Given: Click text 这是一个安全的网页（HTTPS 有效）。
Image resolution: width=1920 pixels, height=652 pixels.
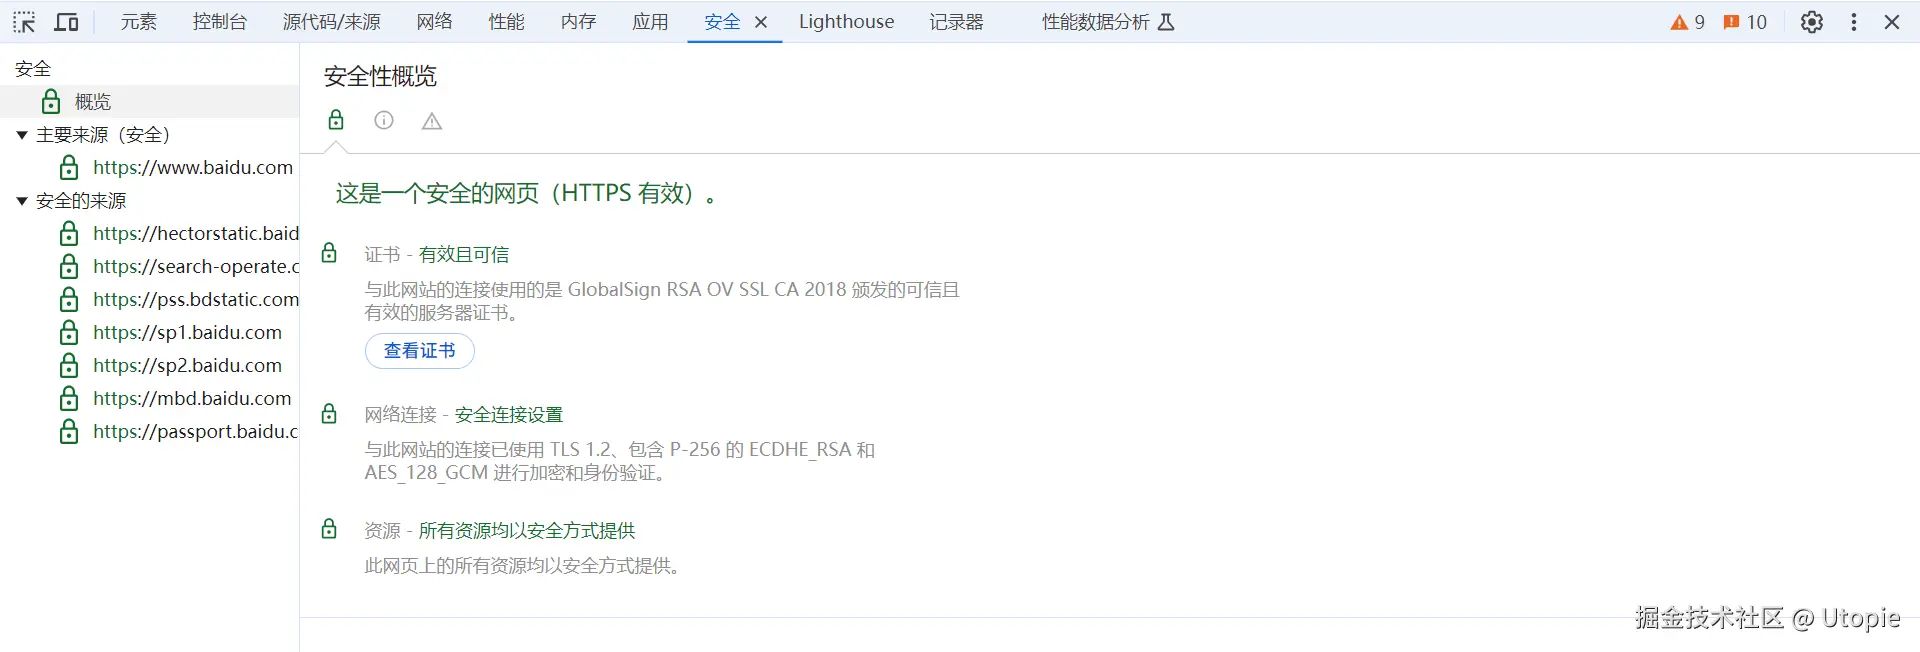Looking at the screenshot, I should pyautogui.click(x=527, y=193).
